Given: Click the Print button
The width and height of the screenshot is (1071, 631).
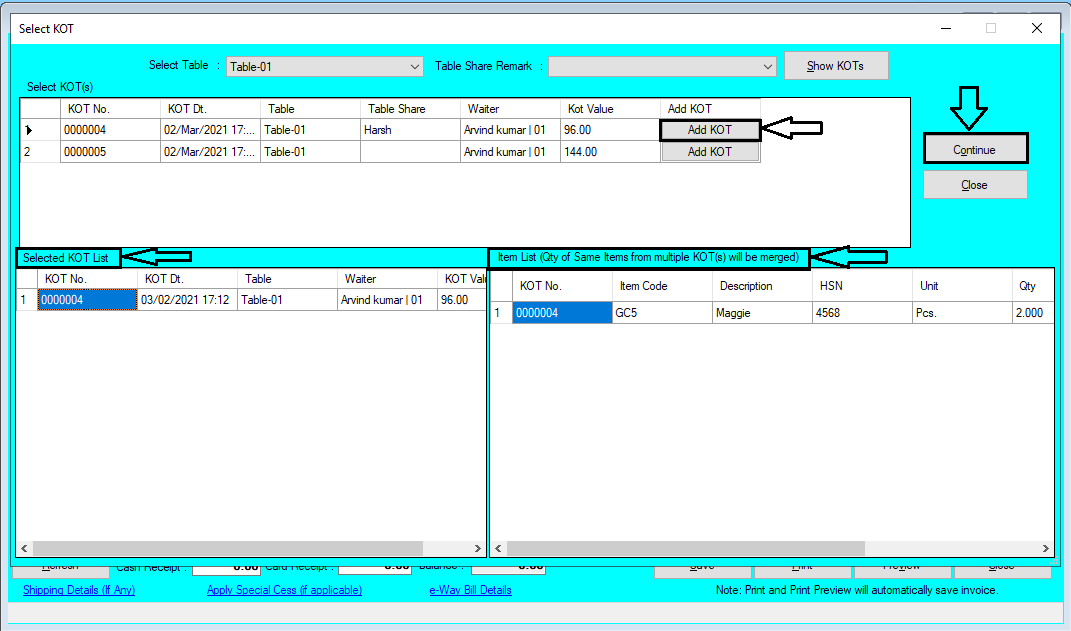Looking at the screenshot, I should (x=802, y=566).
